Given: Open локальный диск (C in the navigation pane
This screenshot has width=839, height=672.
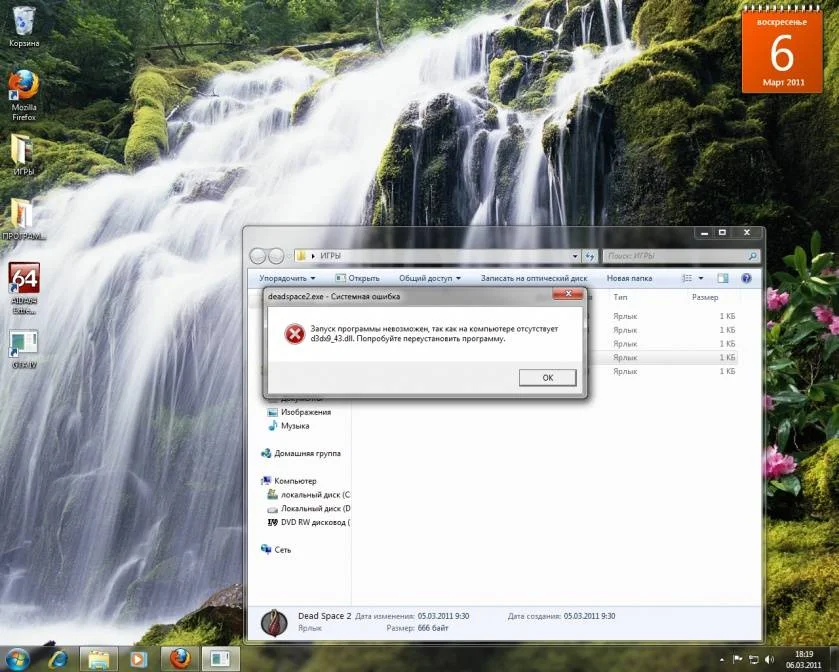Looking at the screenshot, I should point(309,495).
